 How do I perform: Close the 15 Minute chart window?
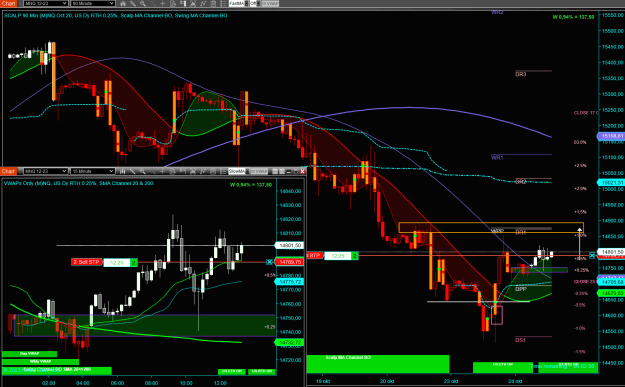tap(303, 171)
